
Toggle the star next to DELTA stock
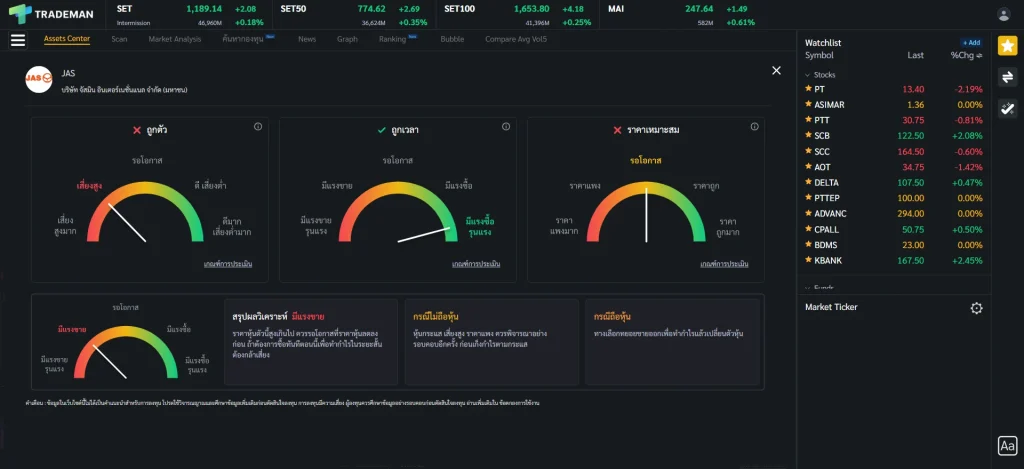[808, 183]
